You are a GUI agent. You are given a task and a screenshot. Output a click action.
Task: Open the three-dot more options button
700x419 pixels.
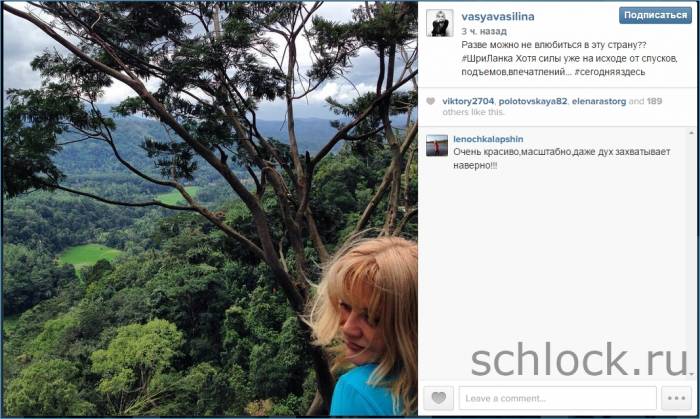pyautogui.click(x=676, y=398)
